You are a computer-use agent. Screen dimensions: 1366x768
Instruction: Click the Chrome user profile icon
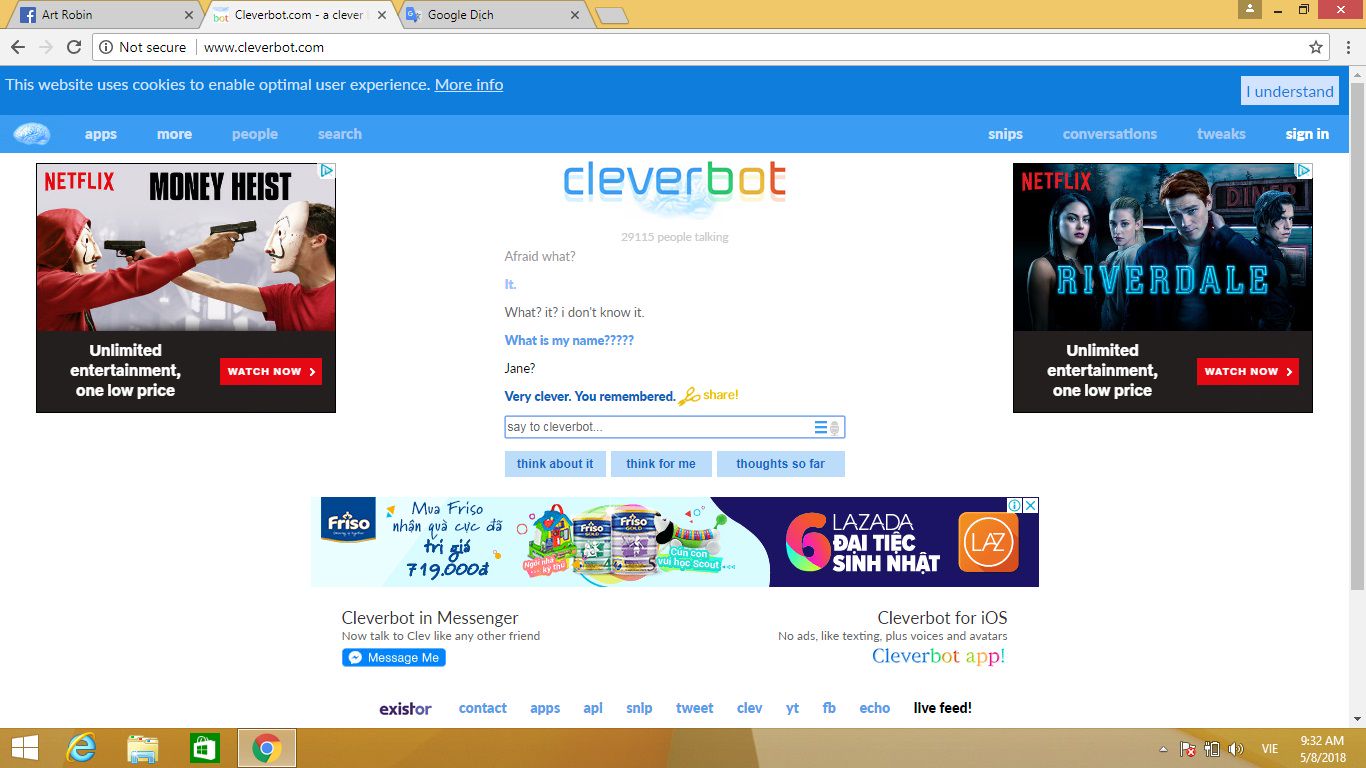[x=1250, y=9]
